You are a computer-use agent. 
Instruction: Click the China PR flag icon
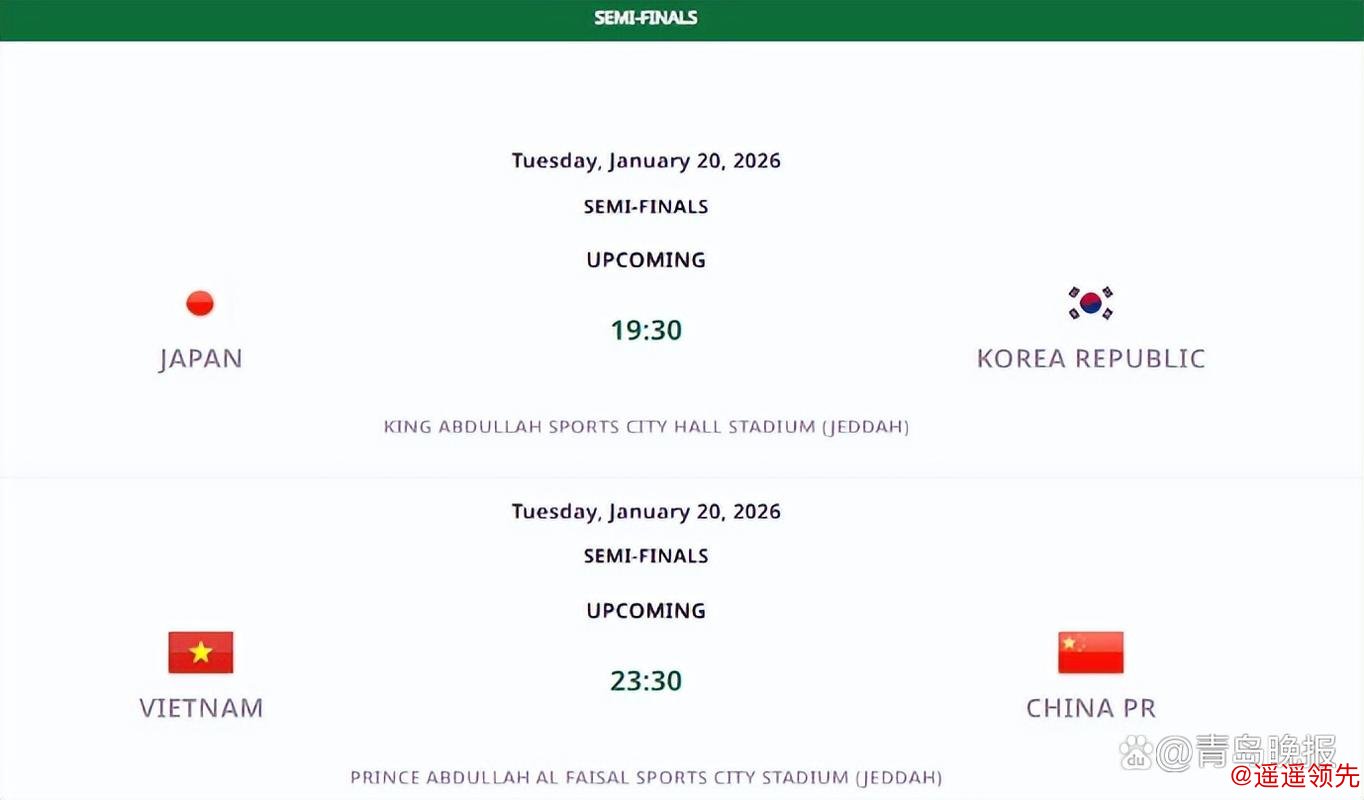(1090, 652)
